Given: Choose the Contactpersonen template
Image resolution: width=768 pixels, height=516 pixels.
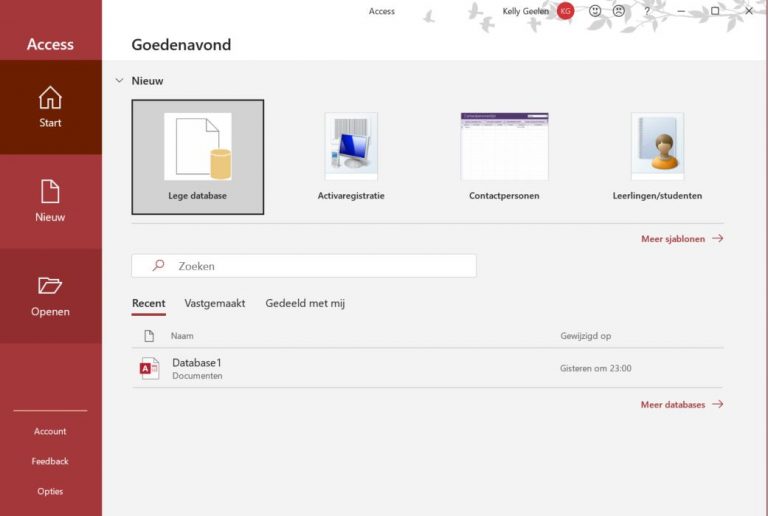Looking at the screenshot, I should [x=504, y=157].
